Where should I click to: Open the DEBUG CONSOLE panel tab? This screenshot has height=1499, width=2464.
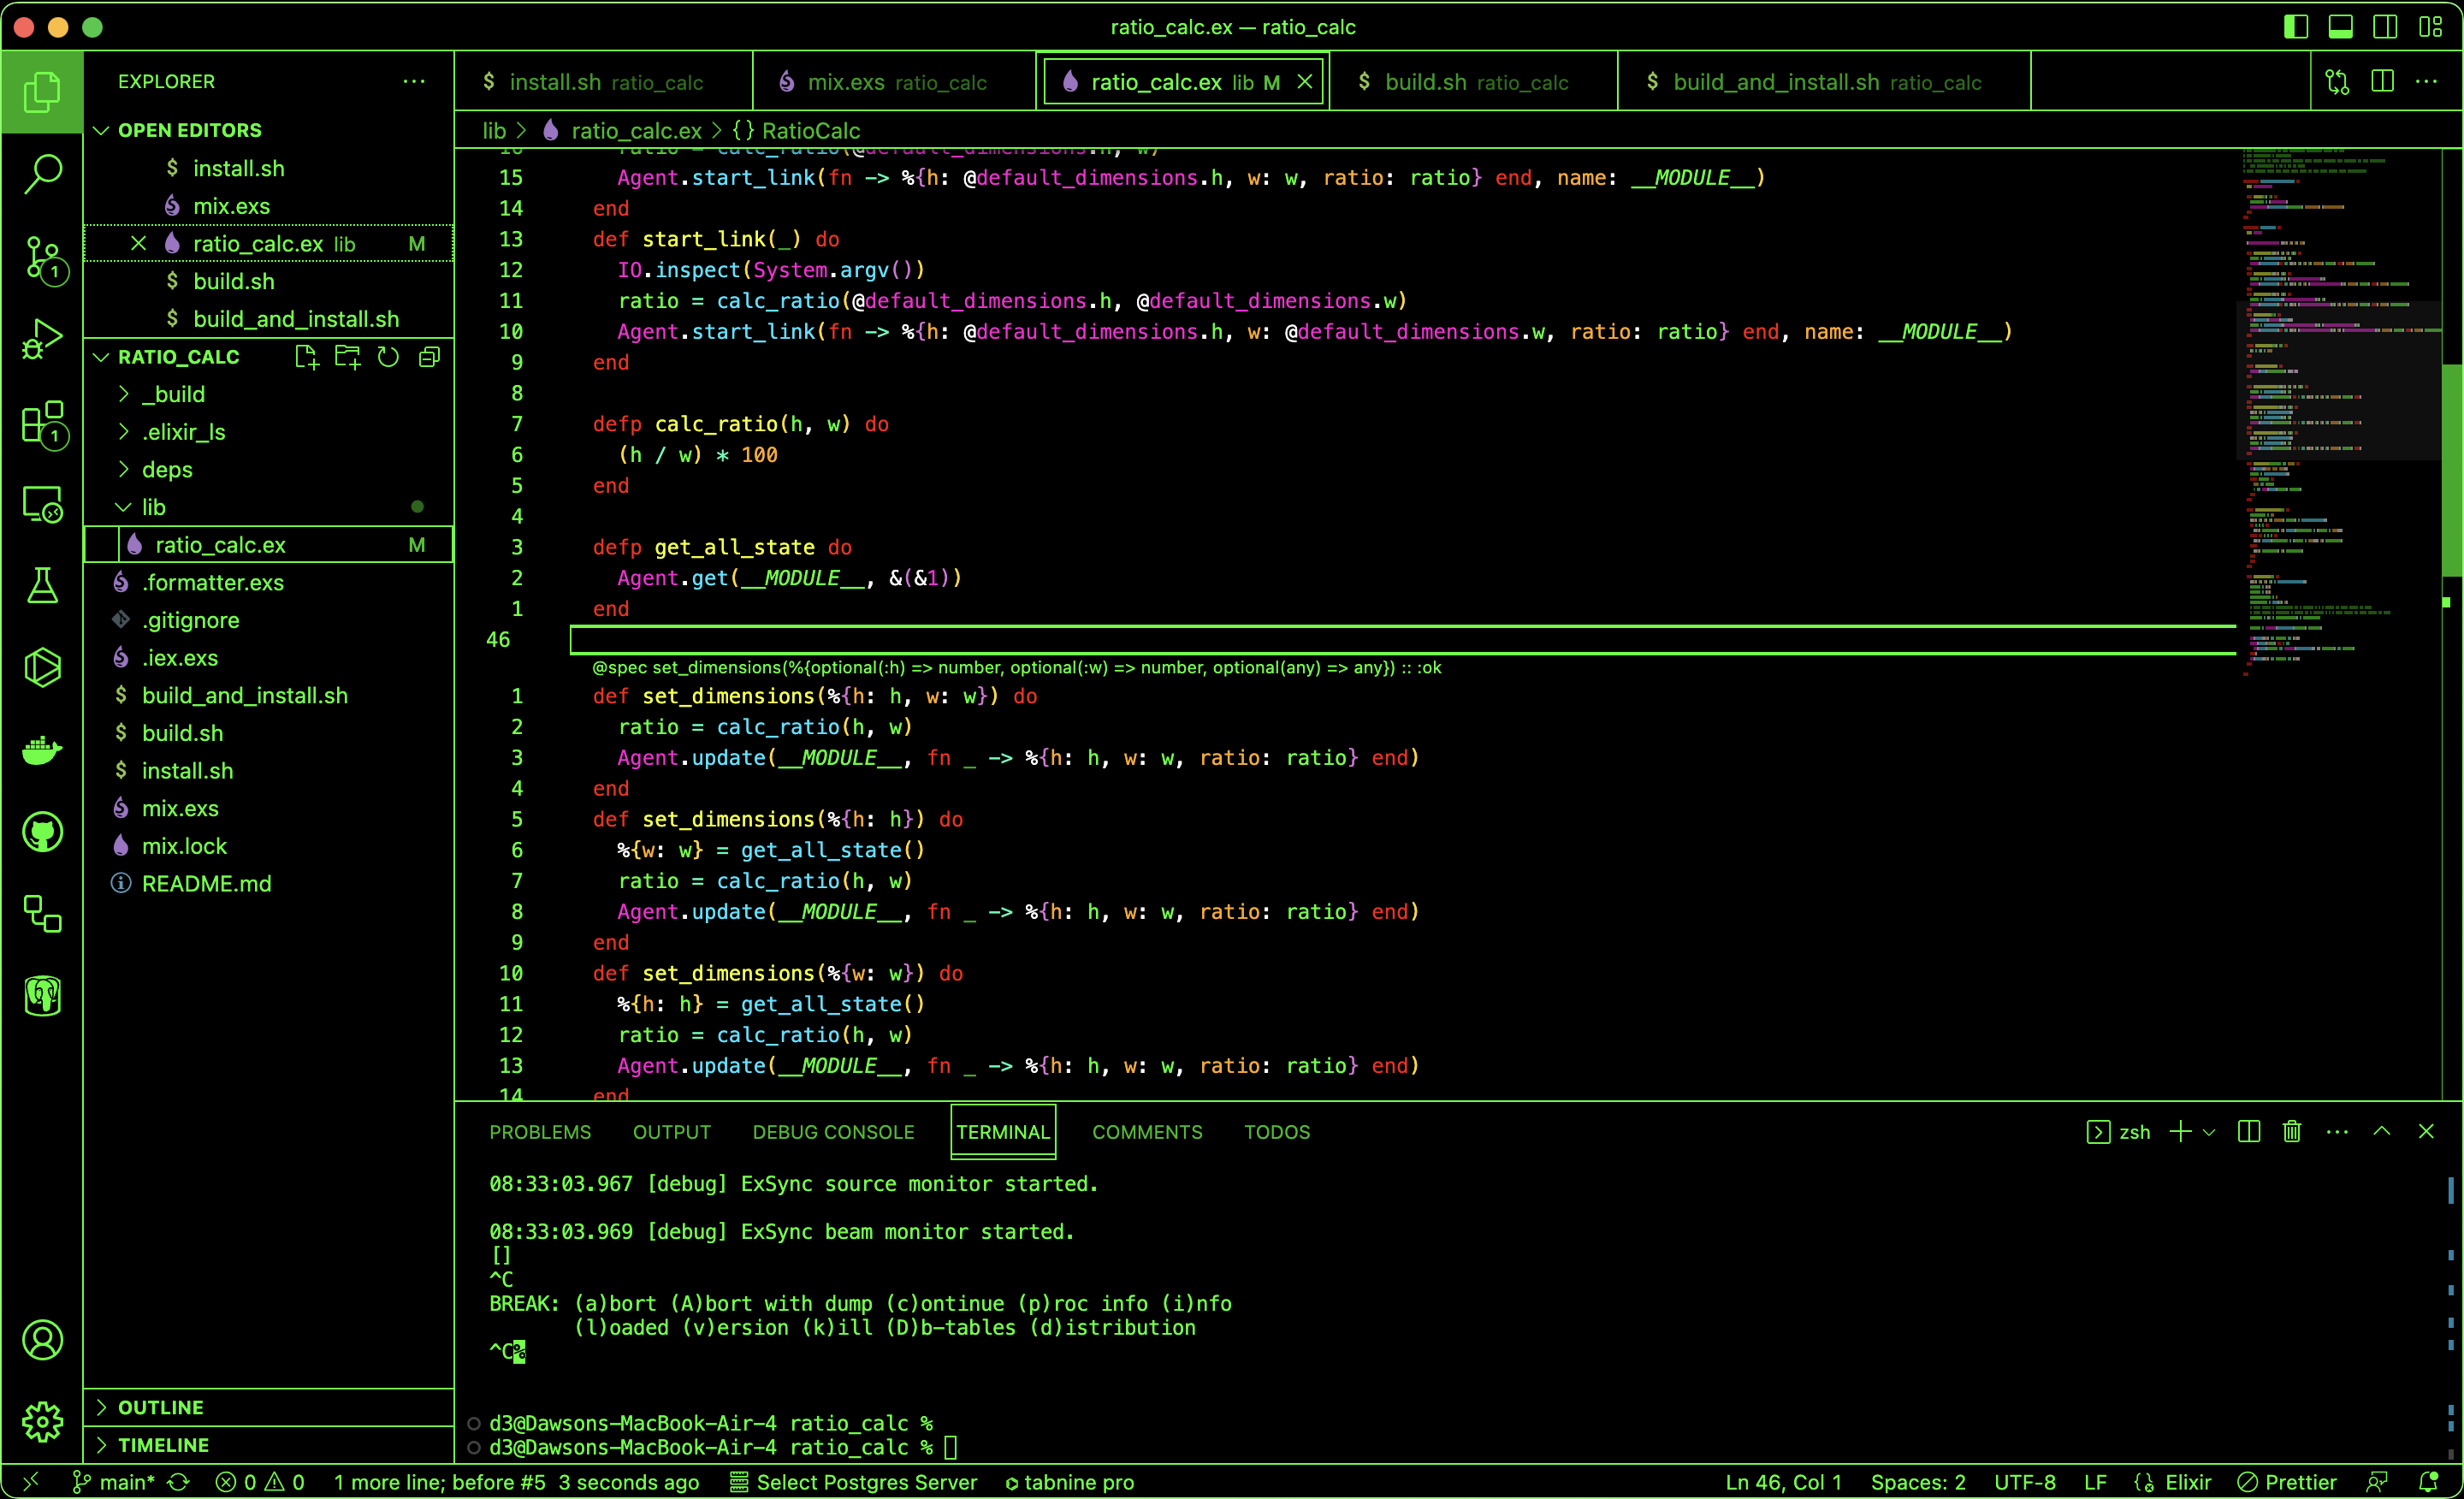tap(832, 1131)
